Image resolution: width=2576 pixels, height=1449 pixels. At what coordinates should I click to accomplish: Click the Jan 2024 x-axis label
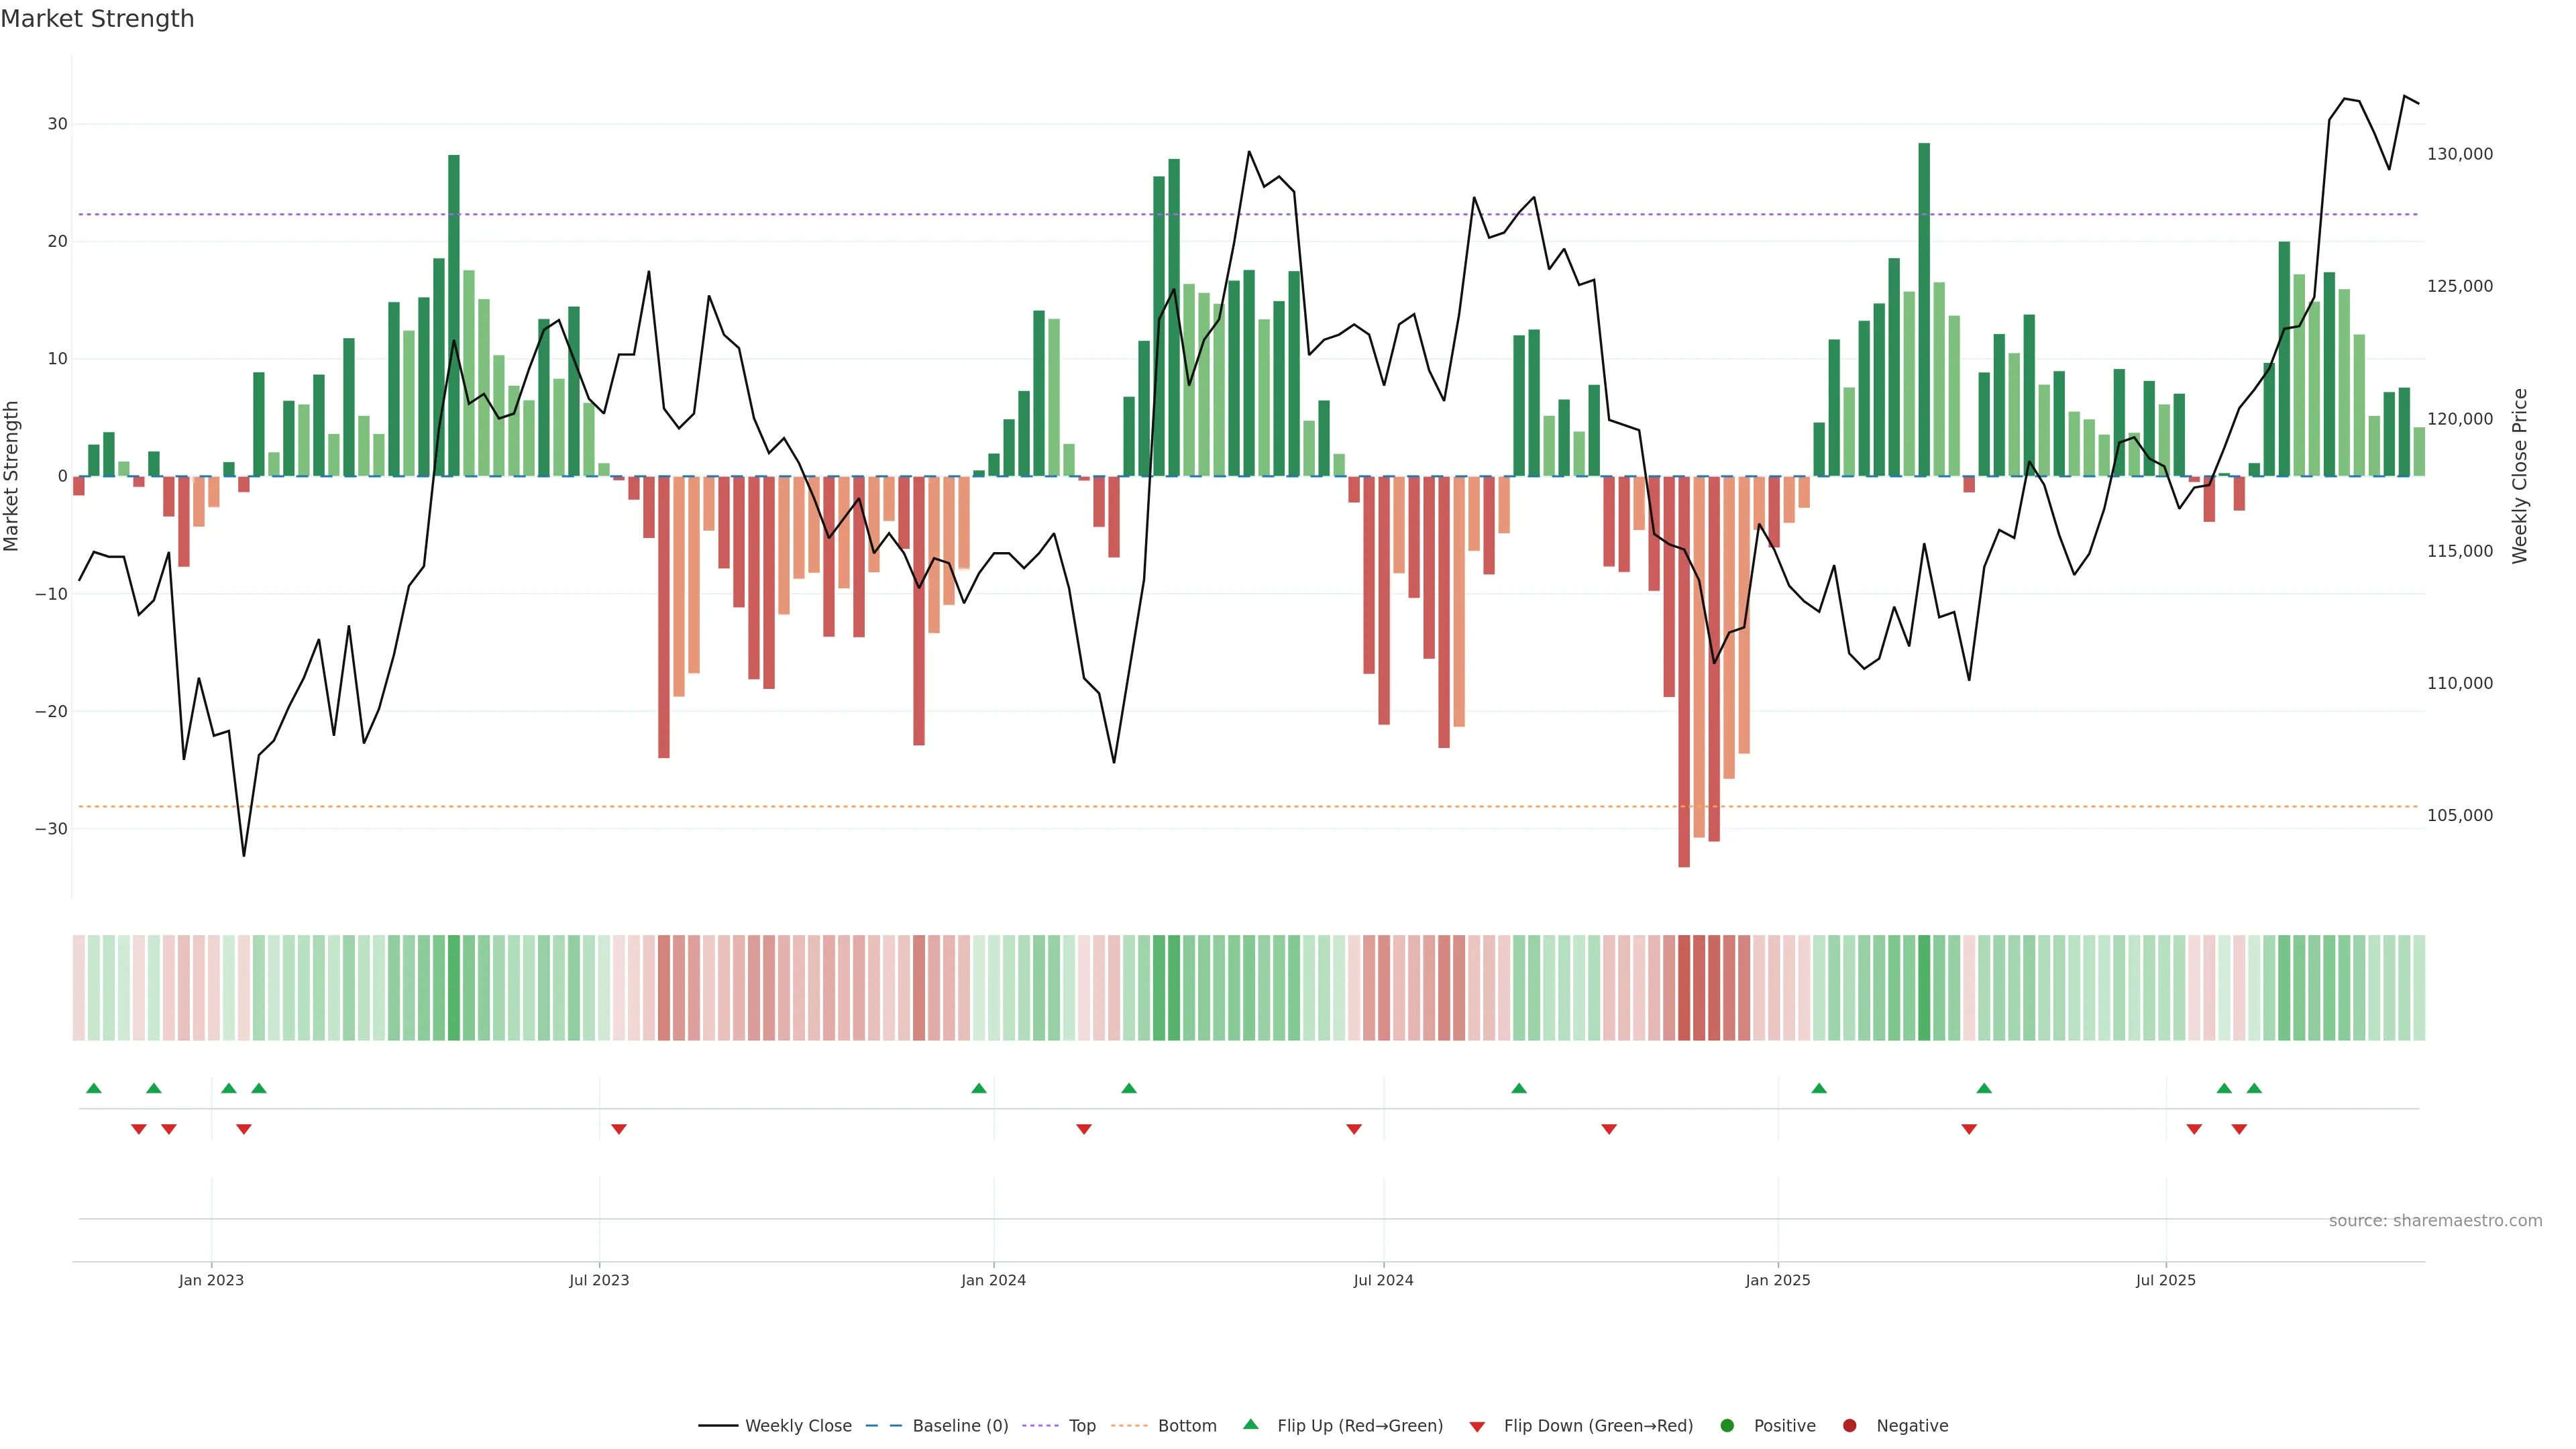click(x=993, y=1280)
